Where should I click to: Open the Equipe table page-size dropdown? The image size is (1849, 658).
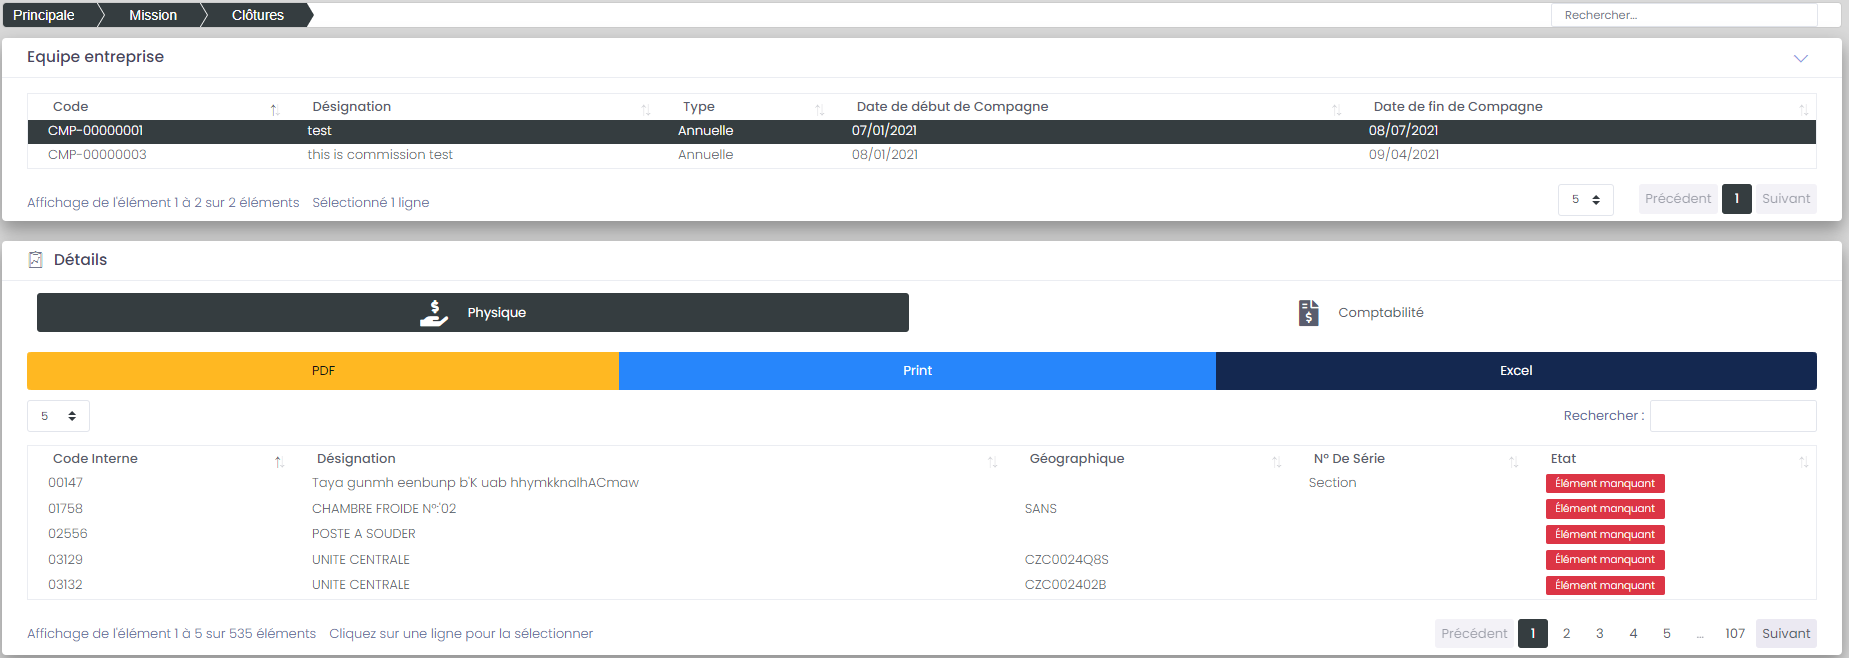coord(1585,200)
